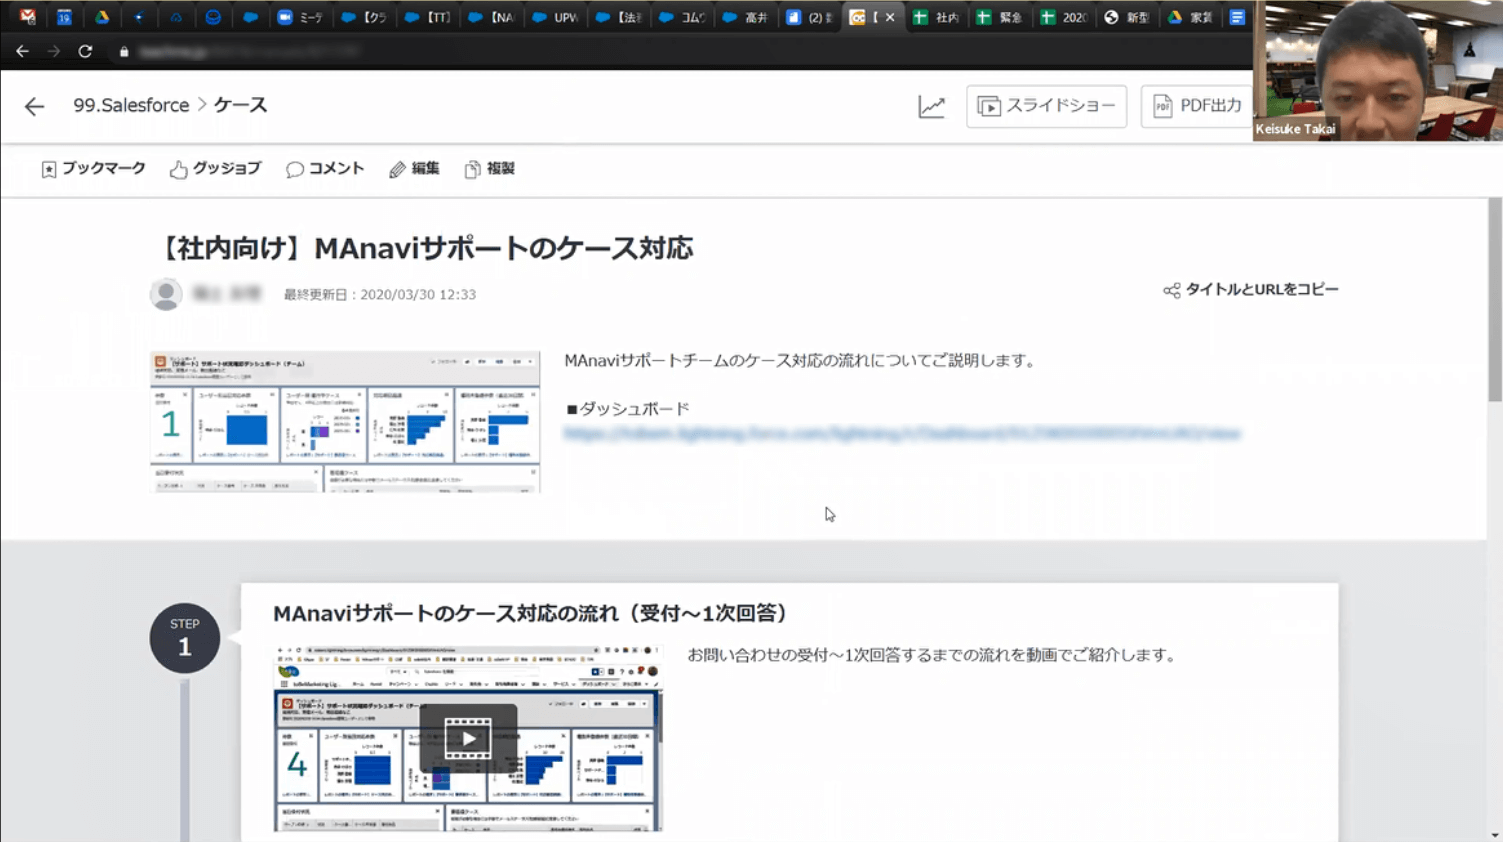This screenshot has height=842, width=1503.
Task: Copy title and URL via タイトルとURLをコピー
Action: pos(1250,290)
